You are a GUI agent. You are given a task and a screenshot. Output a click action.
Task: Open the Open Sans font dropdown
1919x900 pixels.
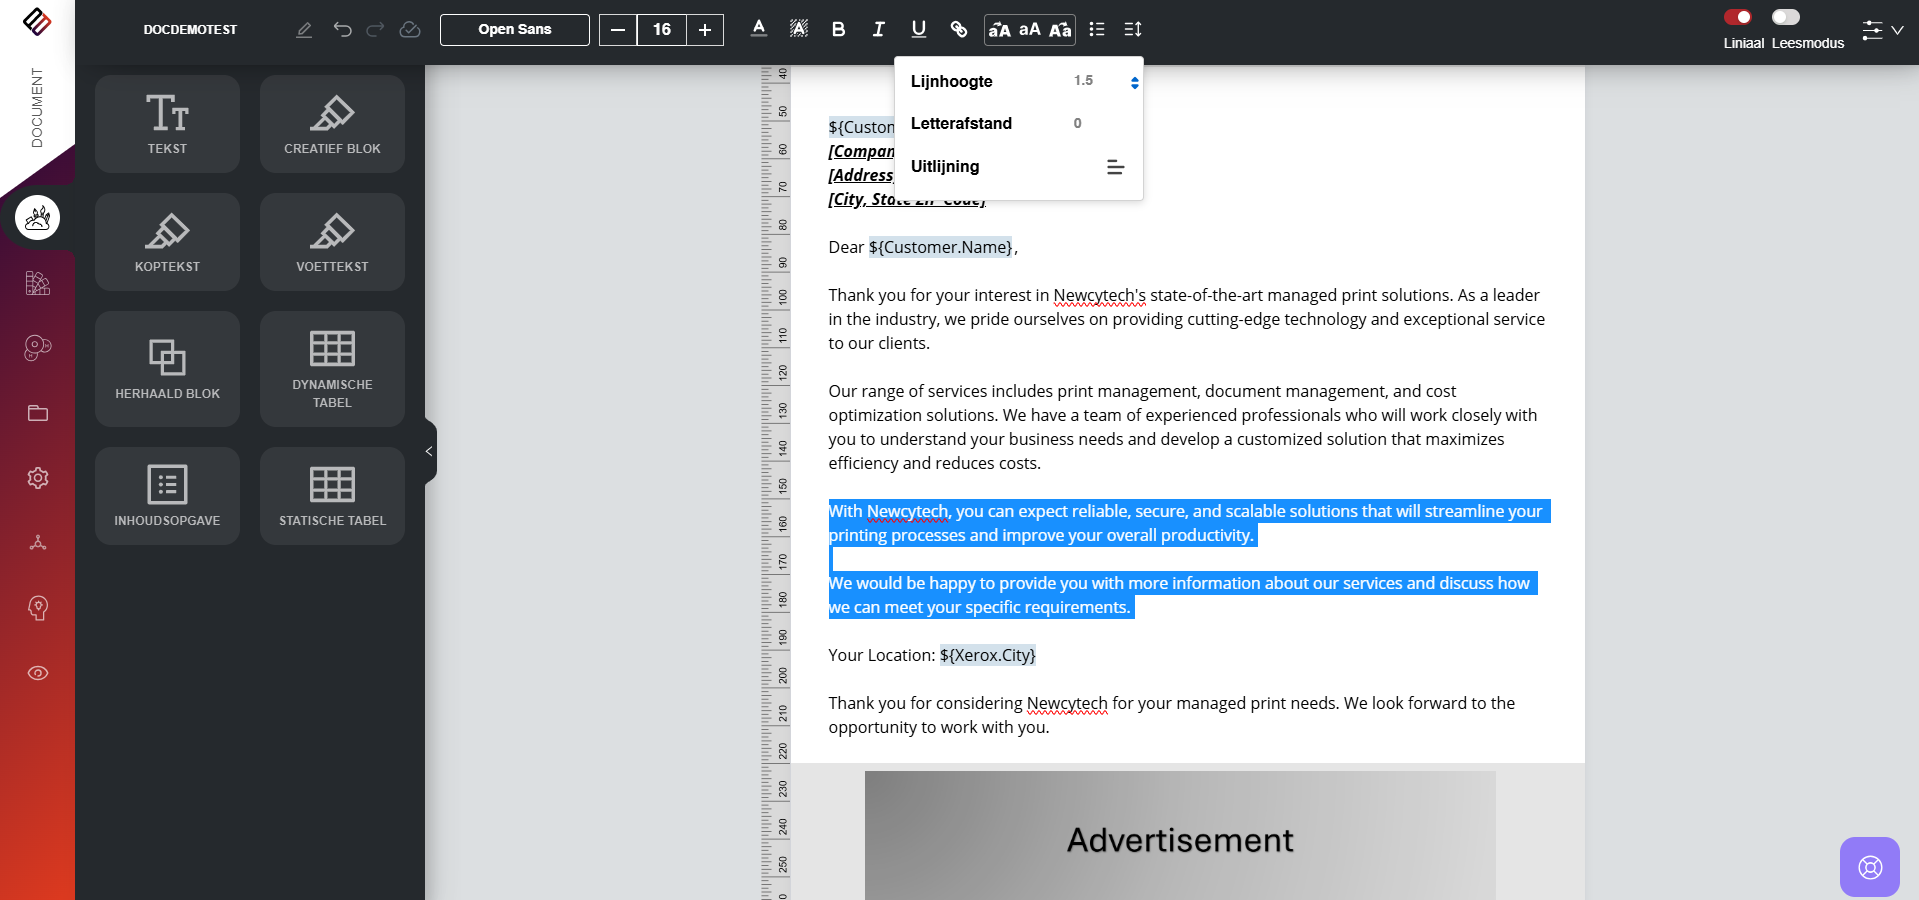coord(514,29)
